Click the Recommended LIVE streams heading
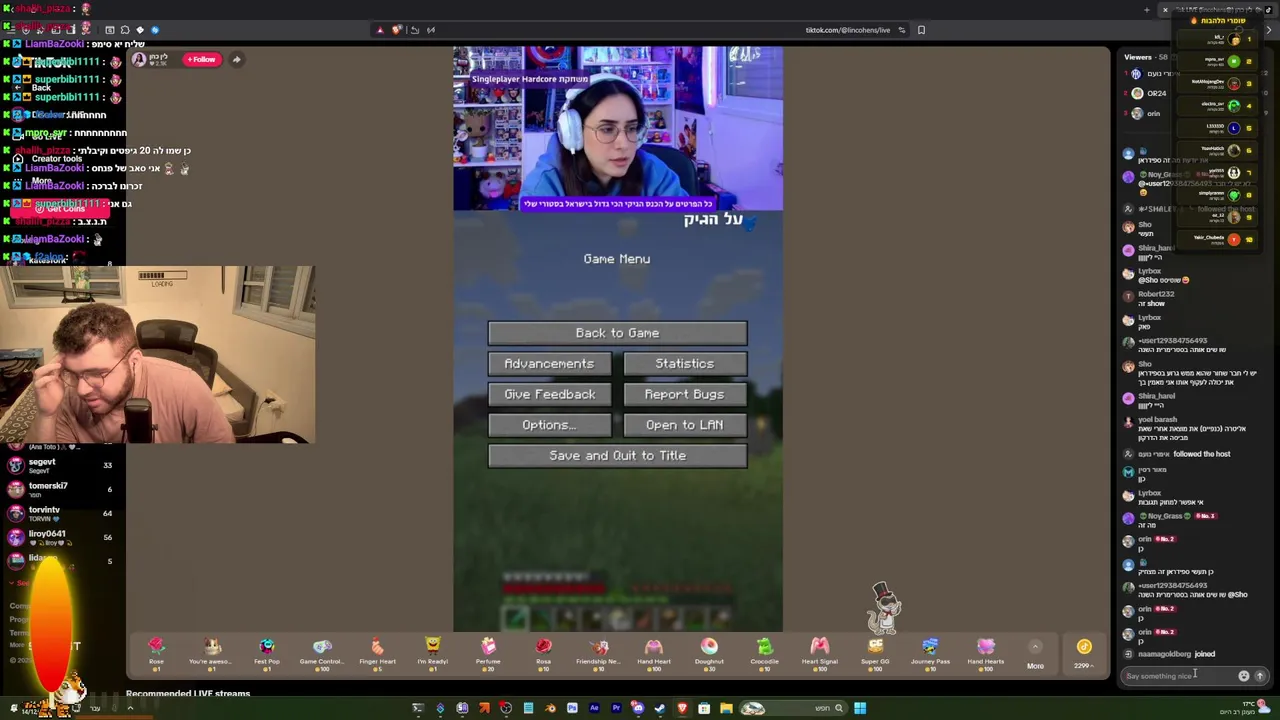The width and height of the screenshot is (1280, 720). tap(188, 693)
